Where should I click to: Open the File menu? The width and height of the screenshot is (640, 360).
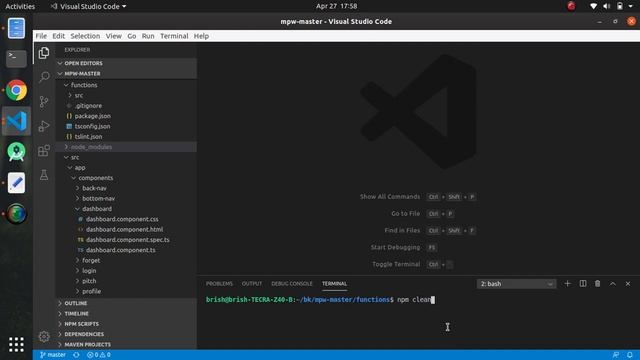(x=41, y=36)
